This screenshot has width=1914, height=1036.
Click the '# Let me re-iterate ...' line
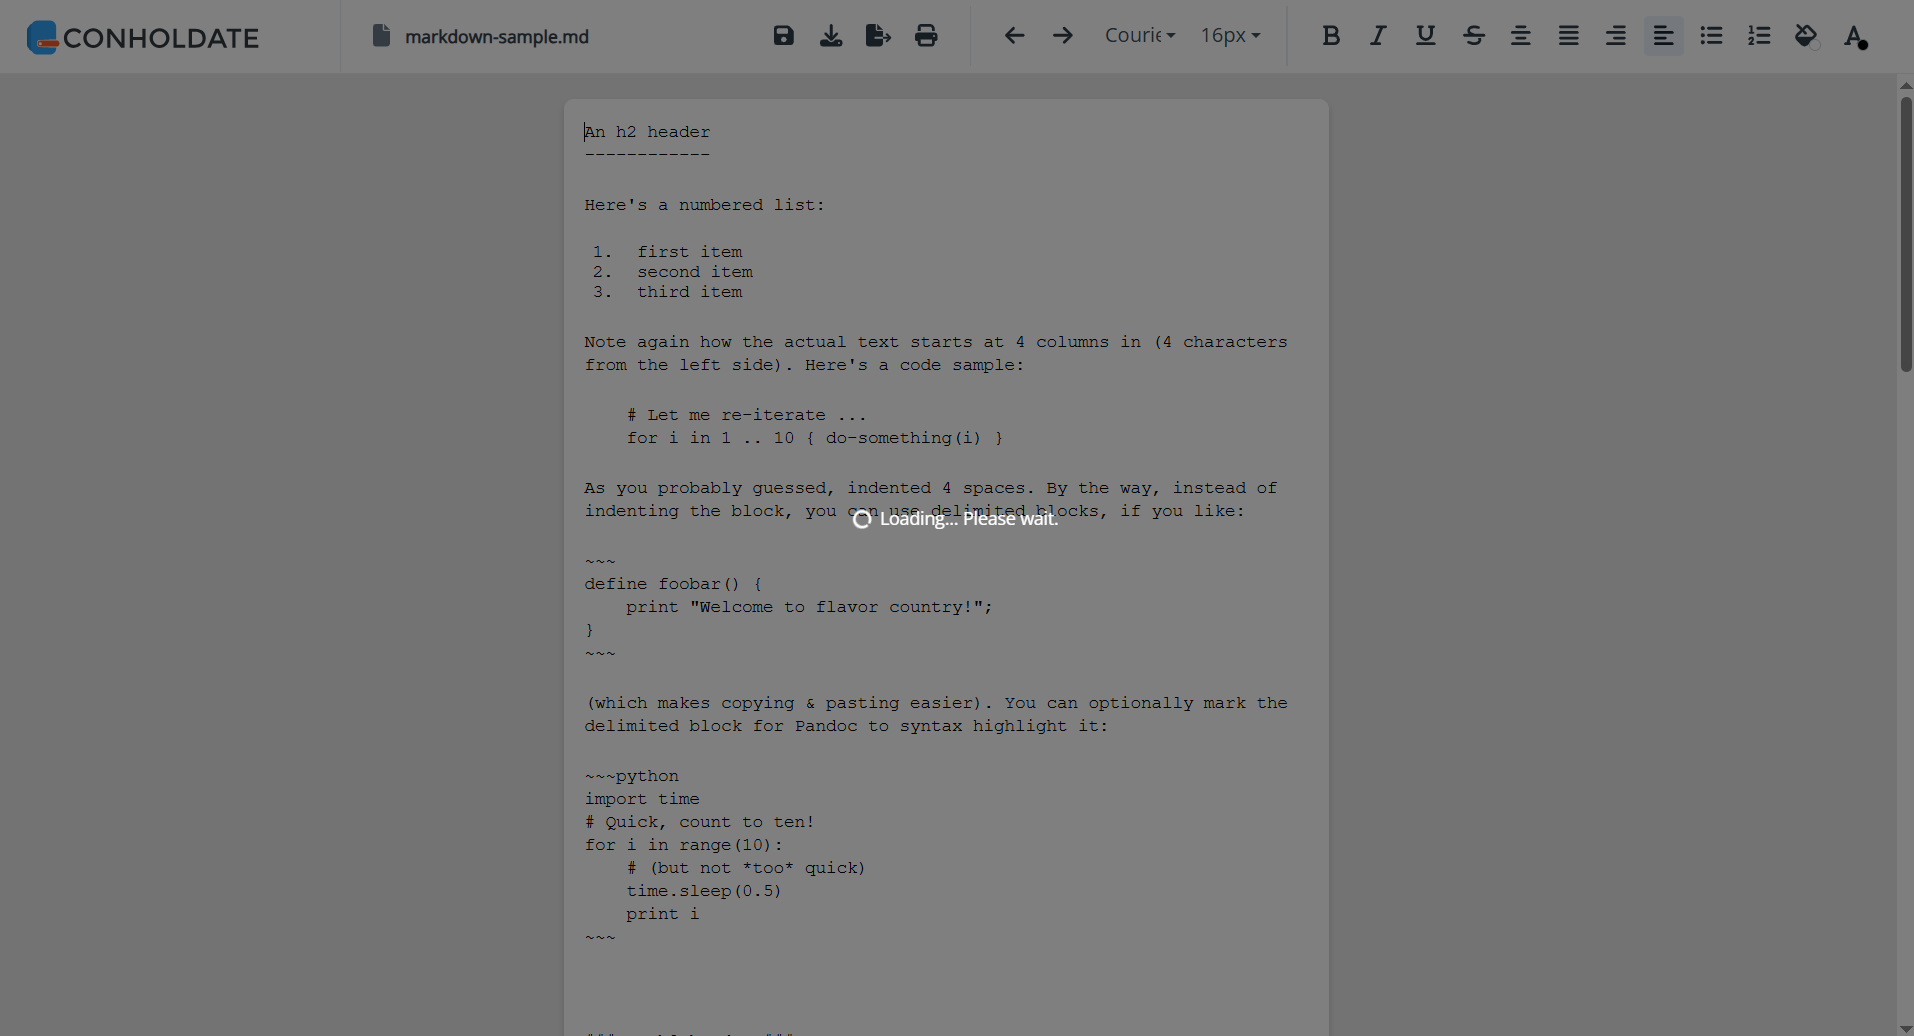[x=747, y=415]
